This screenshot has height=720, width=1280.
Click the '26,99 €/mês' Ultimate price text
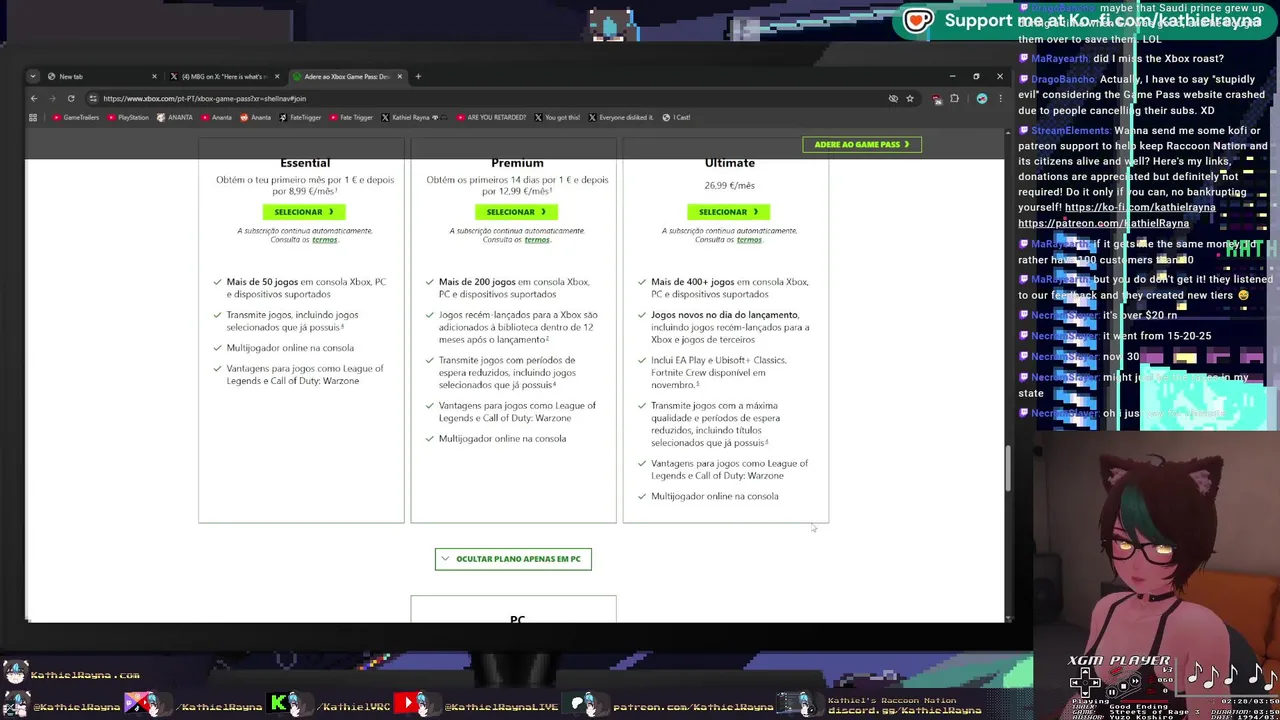[729, 185]
